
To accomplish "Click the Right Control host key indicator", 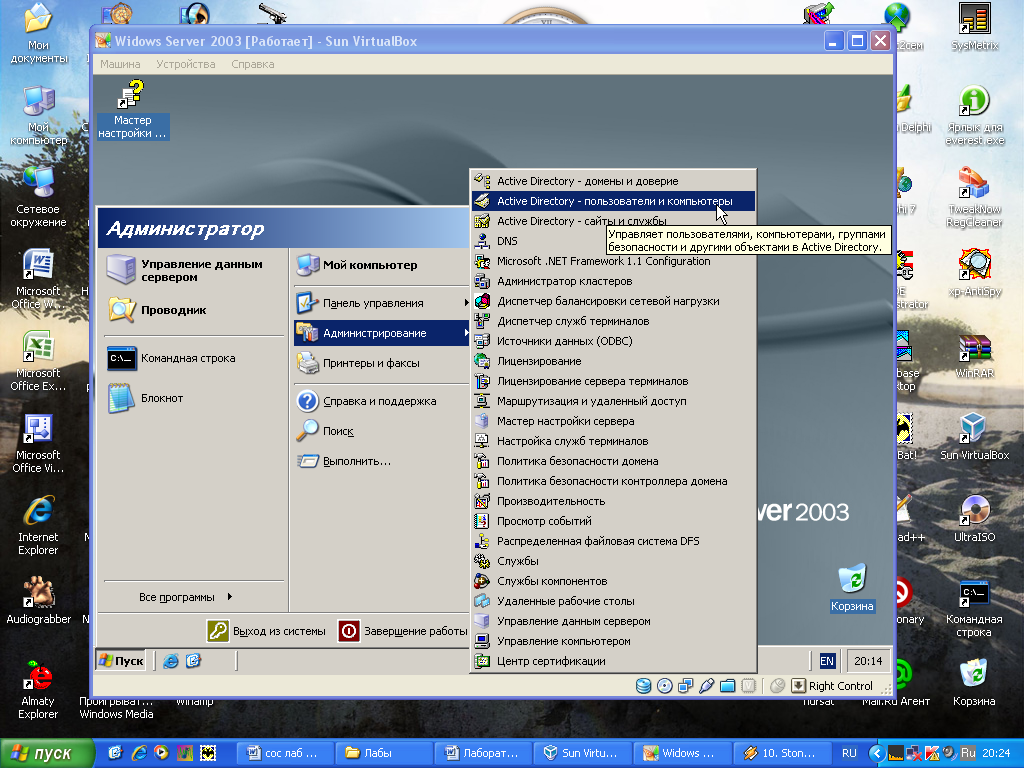I will [x=833, y=686].
